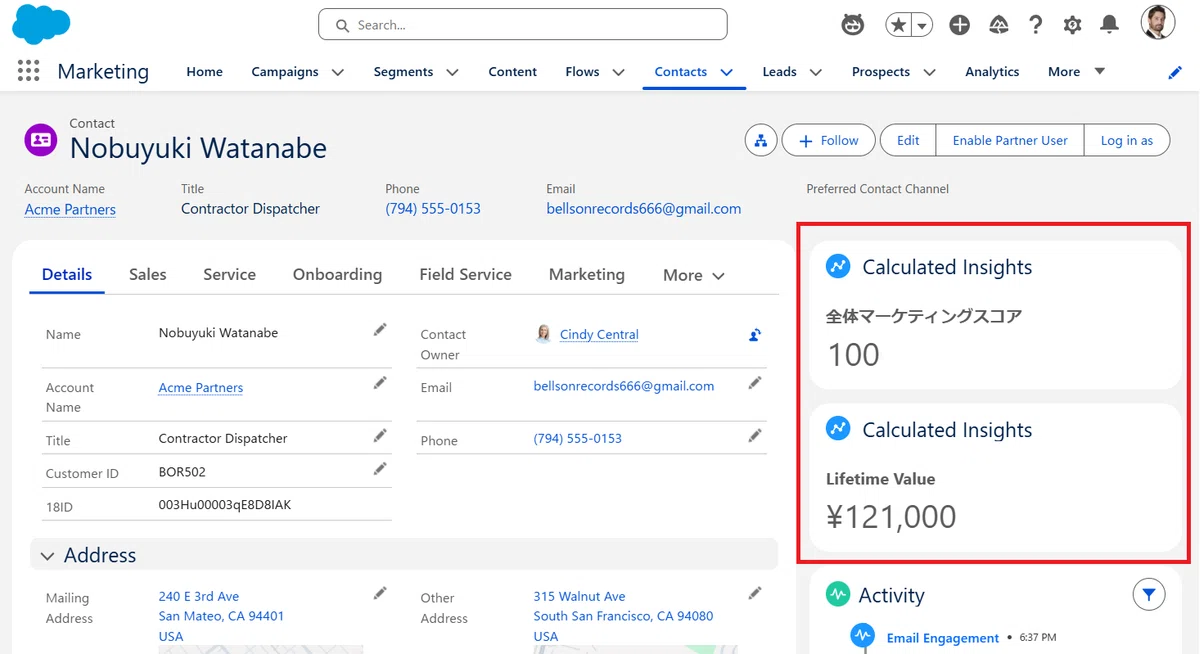The height and width of the screenshot is (654, 1200).
Task: Open the Astro guidance mascot icon
Action: pyautogui.click(x=852, y=25)
